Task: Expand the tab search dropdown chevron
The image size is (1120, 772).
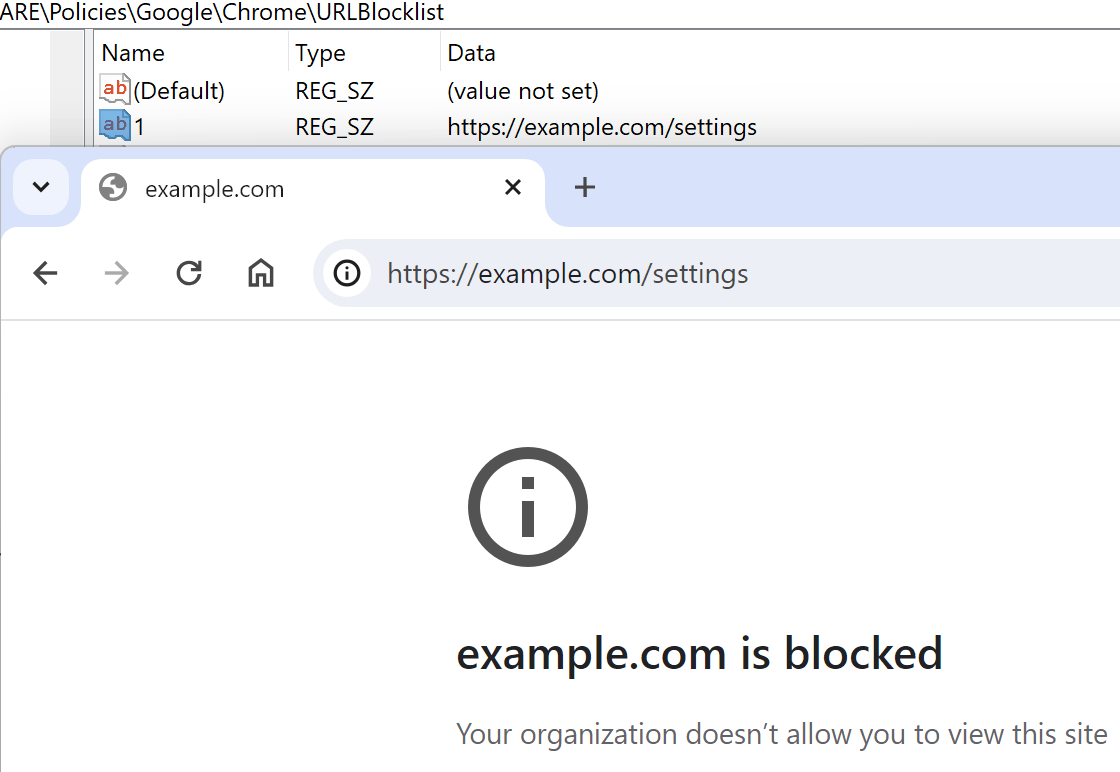Action: [41, 187]
